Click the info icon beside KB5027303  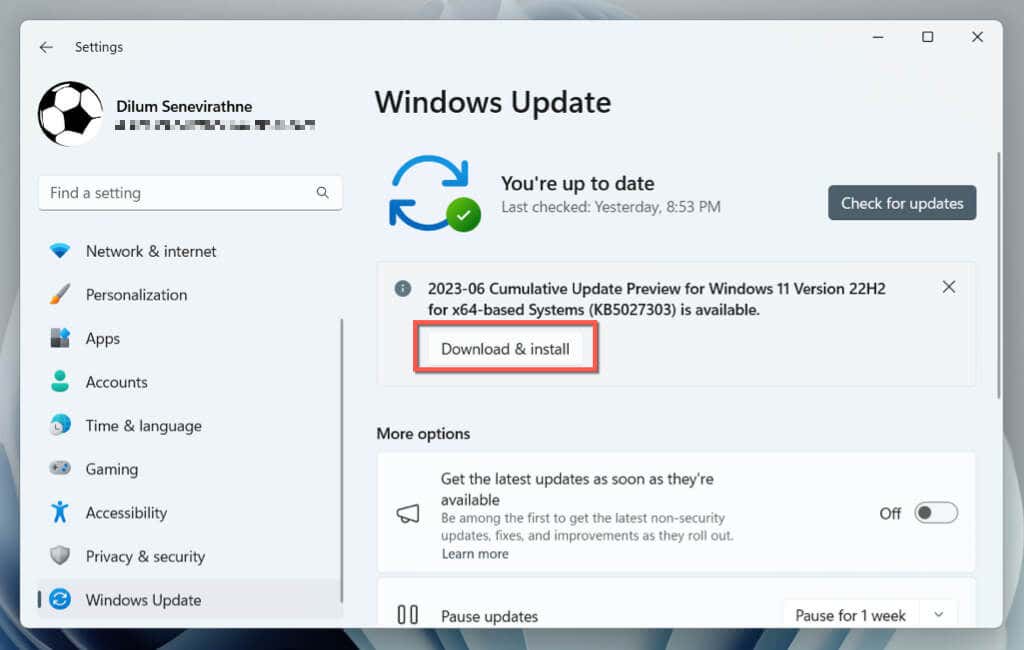tap(403, 288)
